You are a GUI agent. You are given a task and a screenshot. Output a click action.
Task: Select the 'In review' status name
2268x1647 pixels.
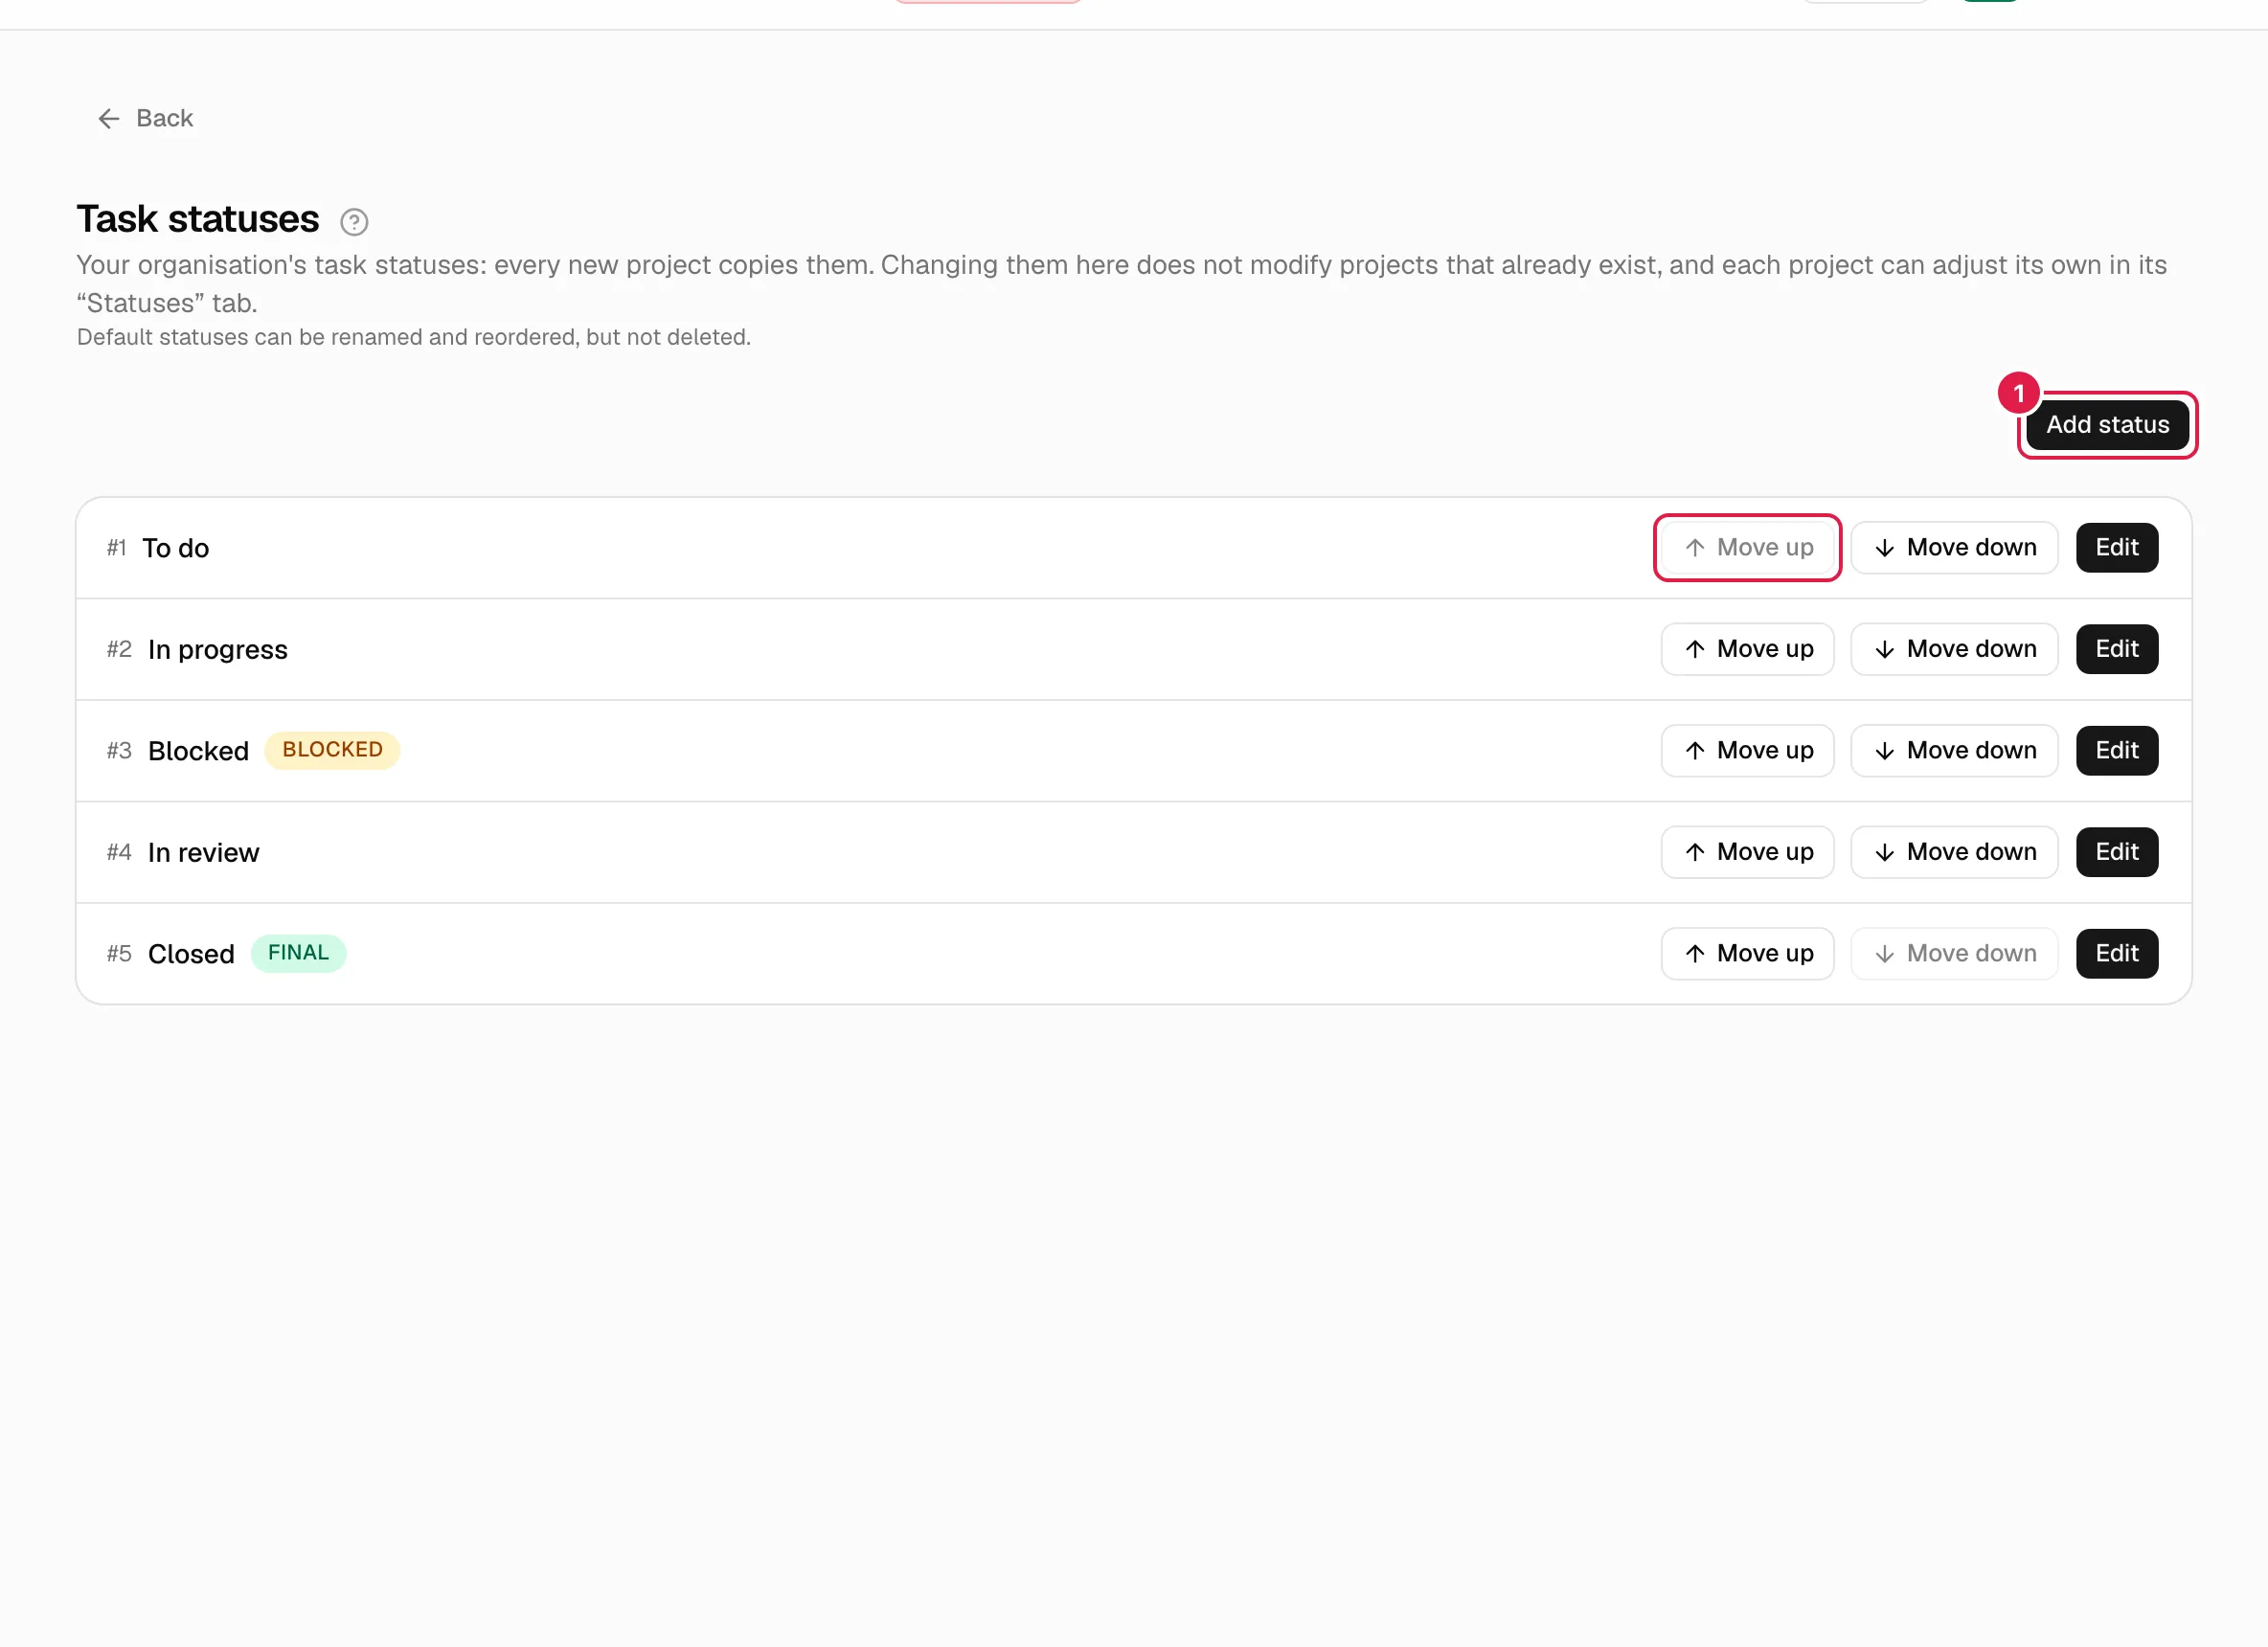(x=204, y=853)
